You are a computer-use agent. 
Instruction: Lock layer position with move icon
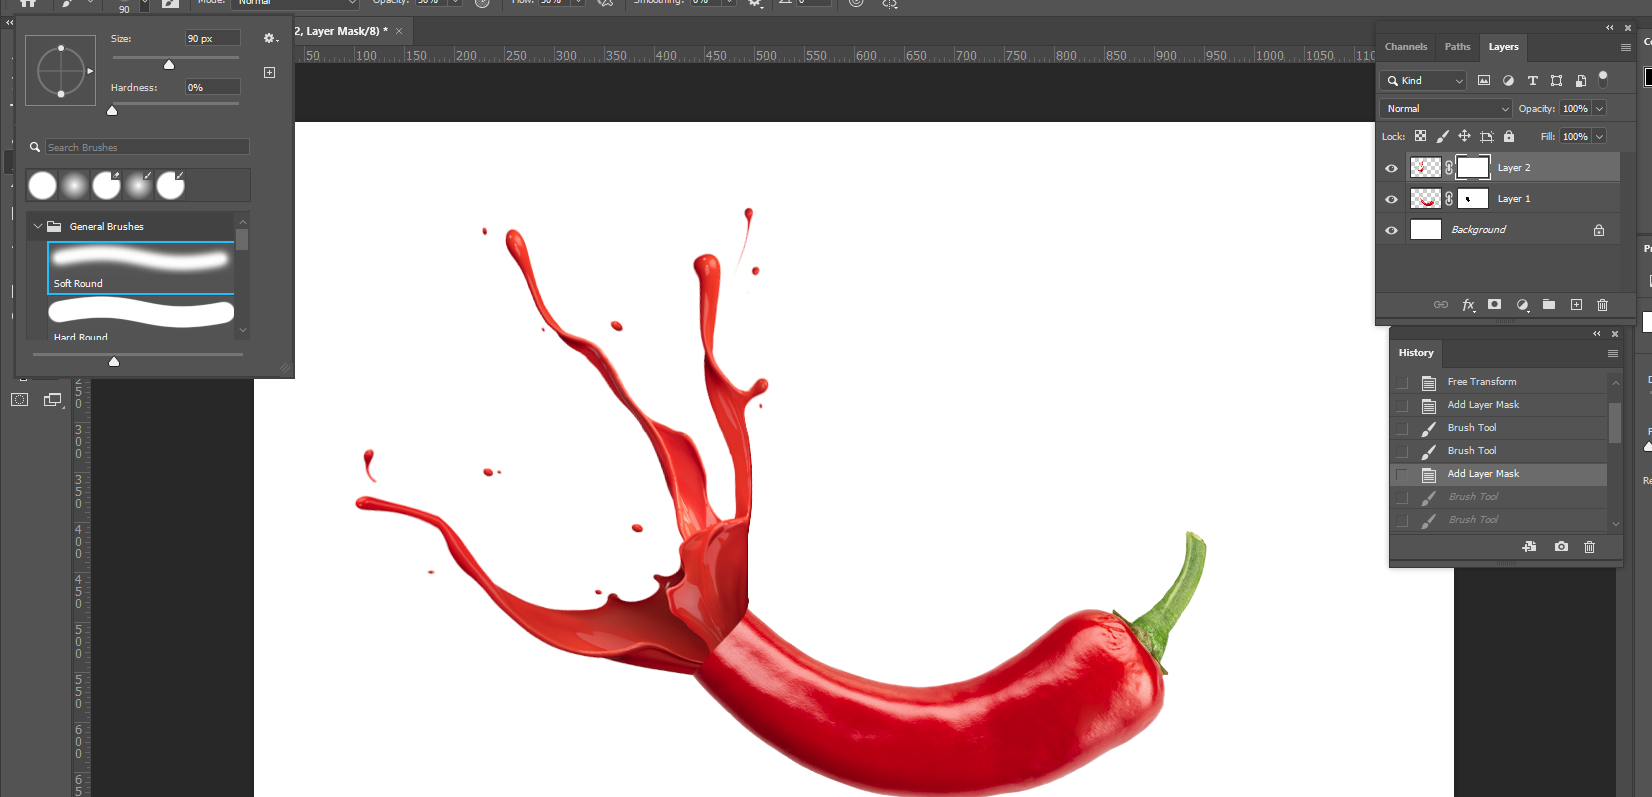point(1464,136)
